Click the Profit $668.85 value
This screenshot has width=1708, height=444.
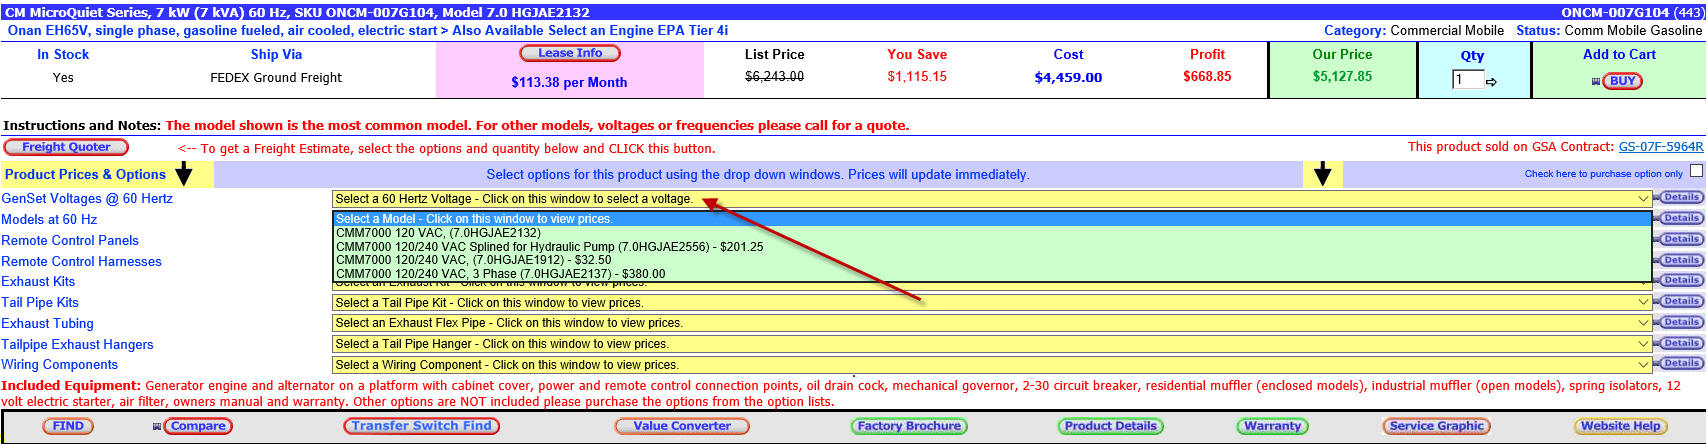point(1207,76)
